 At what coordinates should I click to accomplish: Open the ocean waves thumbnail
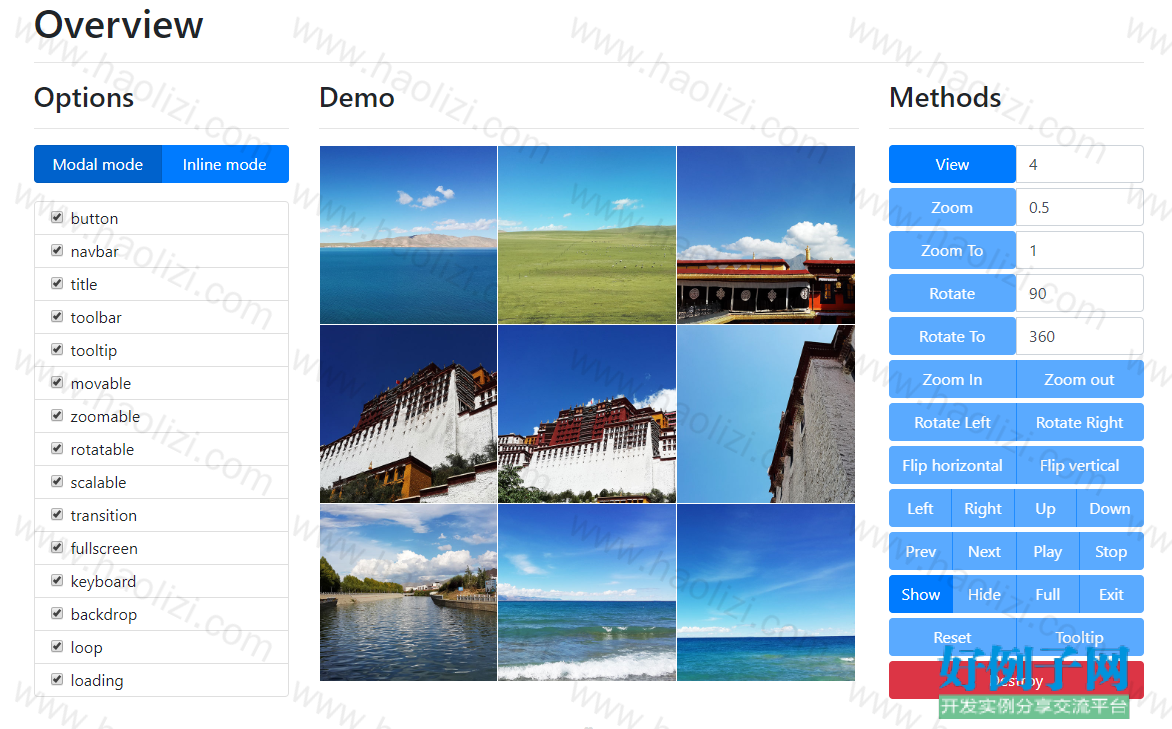coord(587,592)
